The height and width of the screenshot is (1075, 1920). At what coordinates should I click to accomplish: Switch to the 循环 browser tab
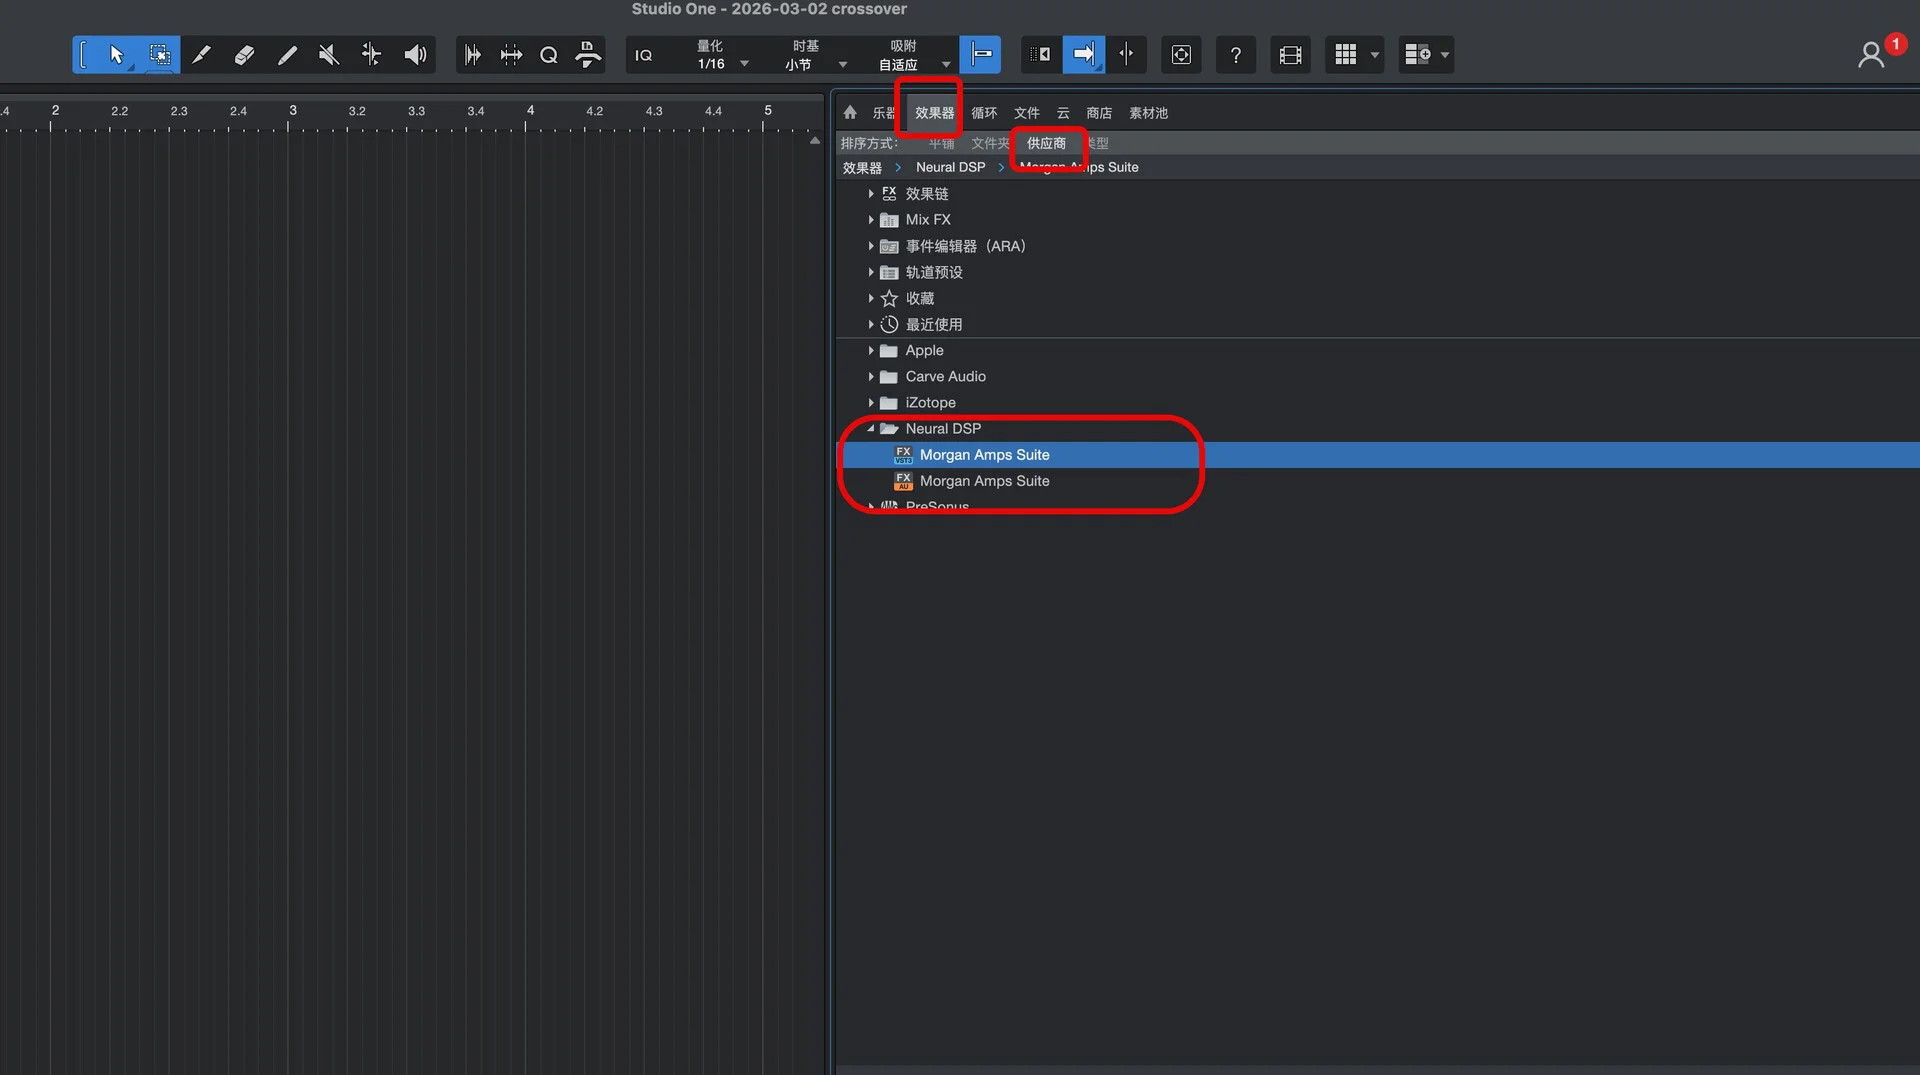[984, 113]
